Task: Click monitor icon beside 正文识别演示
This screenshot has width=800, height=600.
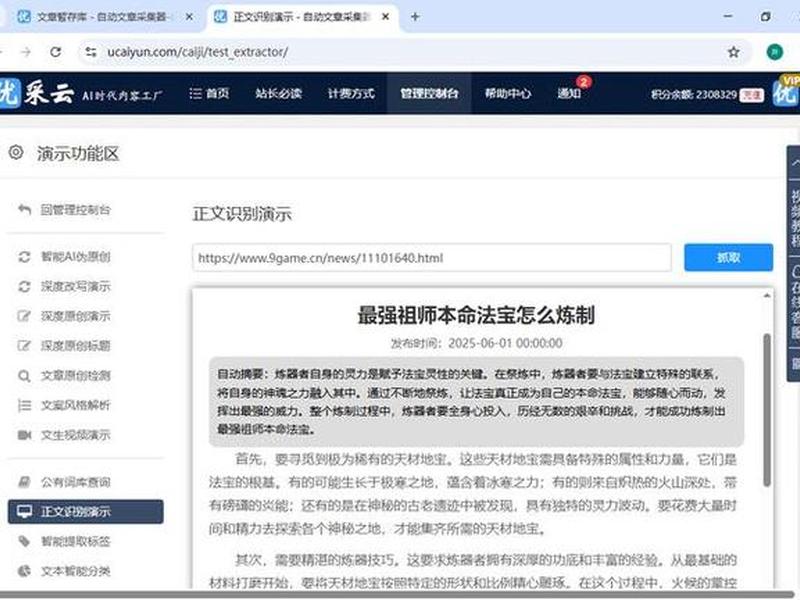Action: pos(24,511)
